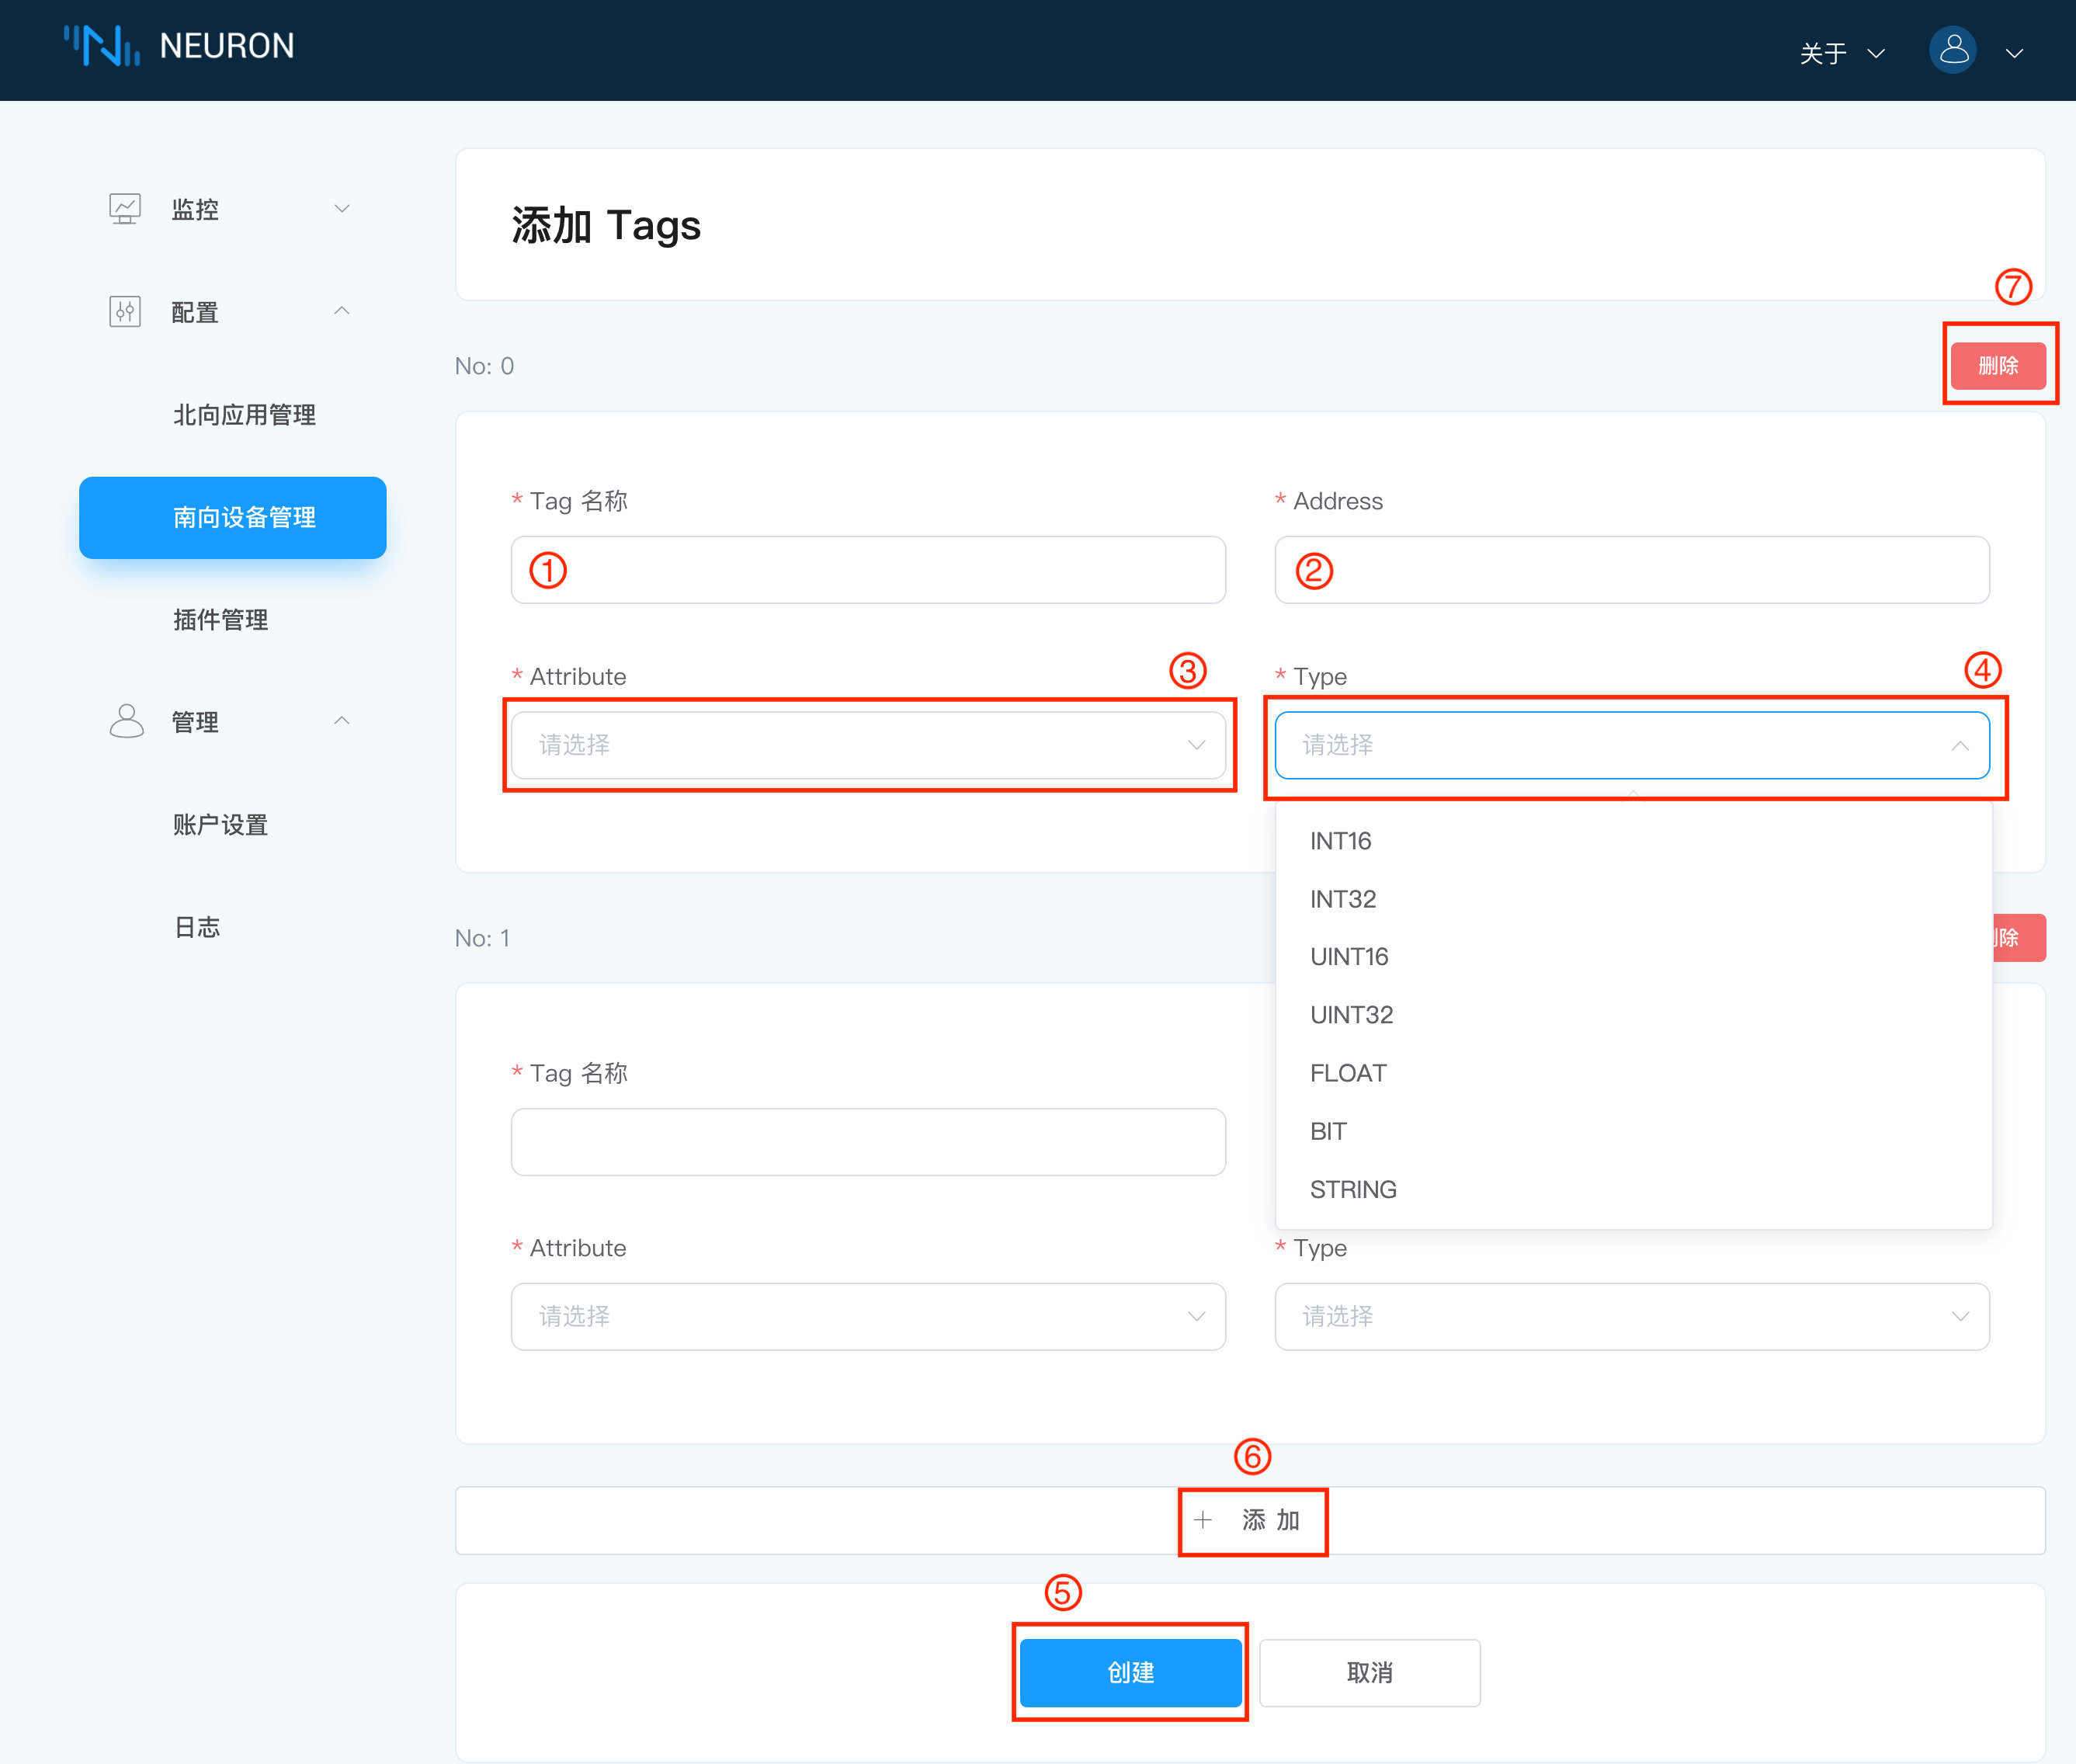2076x1764 pixels.
Task: Click the 取消 button
Action: (x=1369, y=1672)
